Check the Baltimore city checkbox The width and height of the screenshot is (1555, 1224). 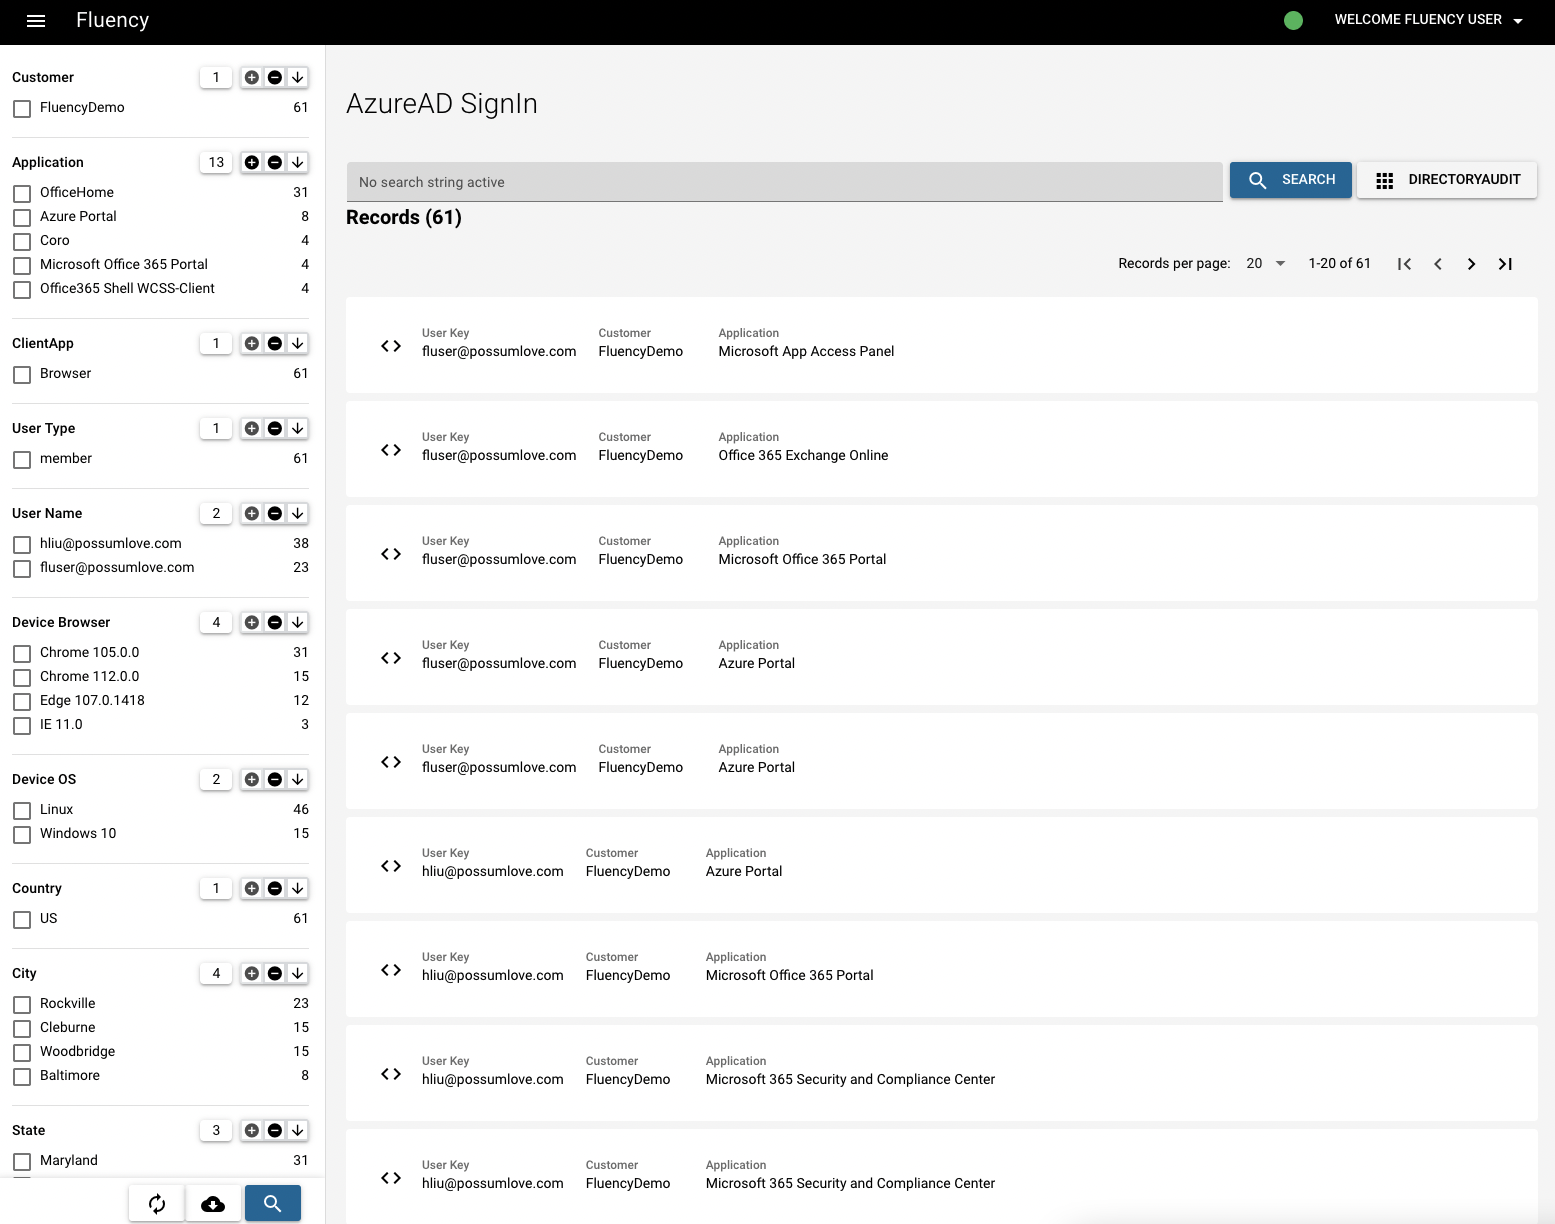[22, 1077]
